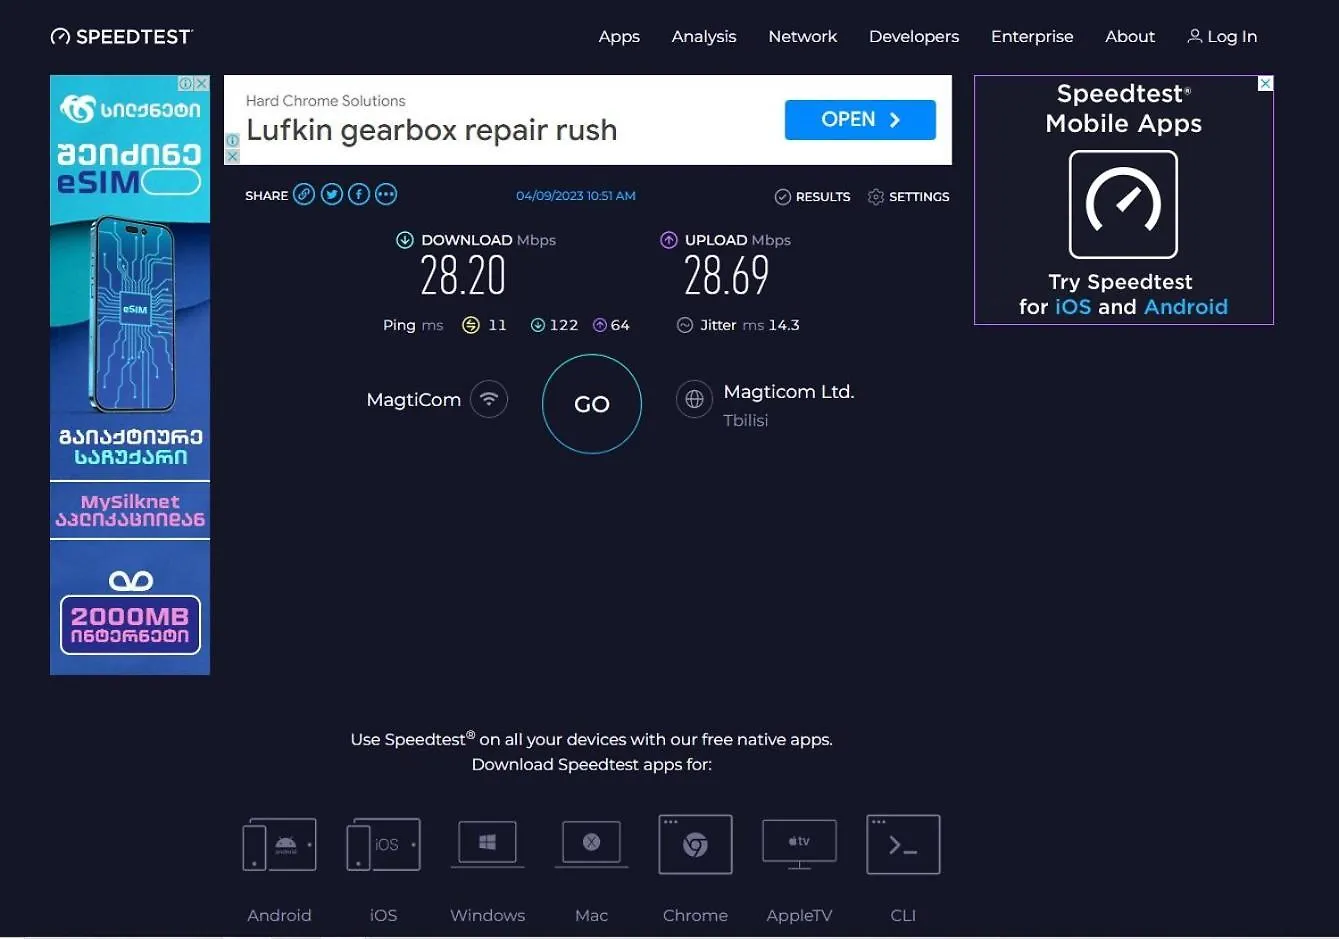Click the 2000MB internet offer banner

click(130, 625)
